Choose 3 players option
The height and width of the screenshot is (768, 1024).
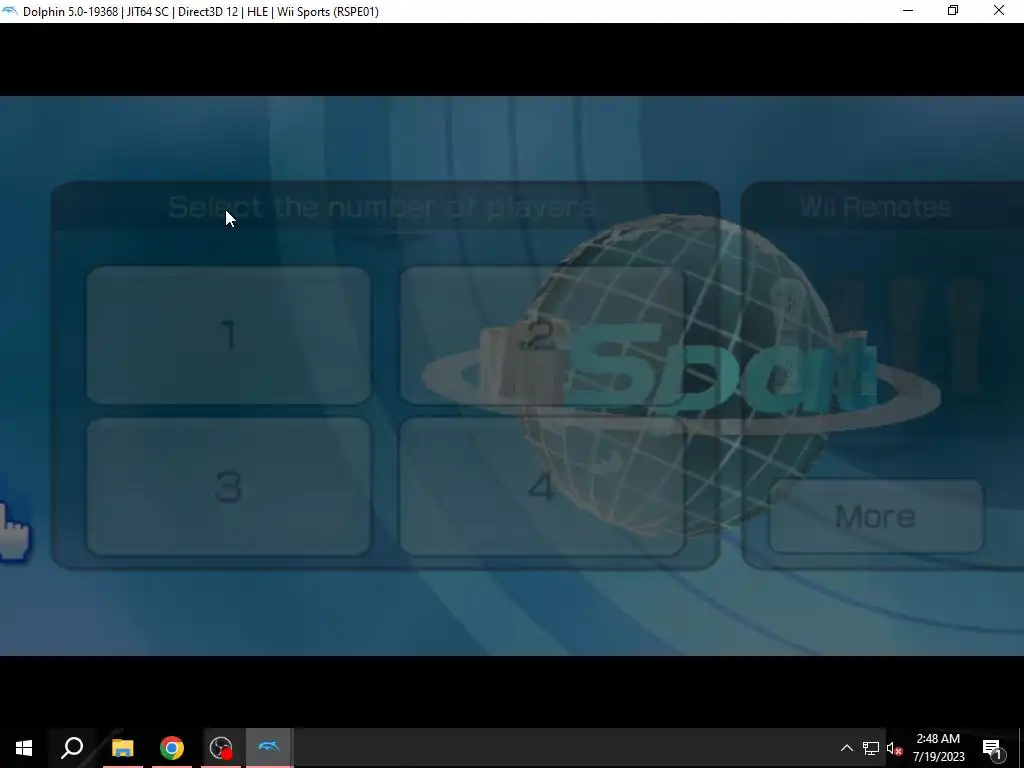(x=229, y=487)
